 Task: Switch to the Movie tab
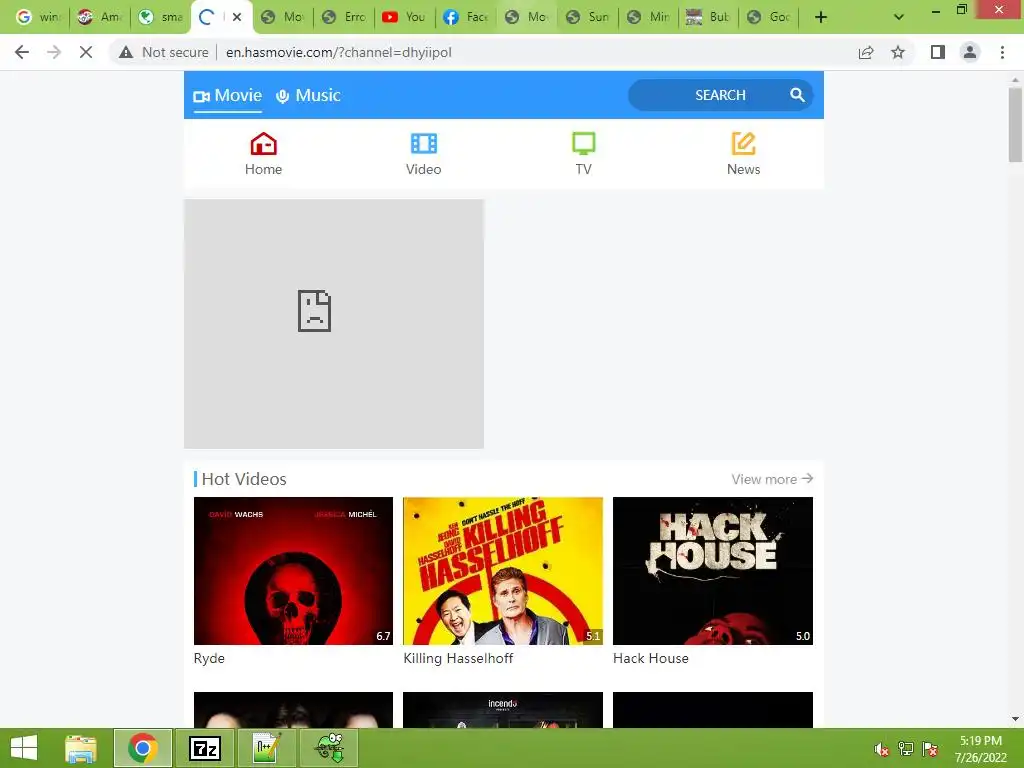pos(228,95)
